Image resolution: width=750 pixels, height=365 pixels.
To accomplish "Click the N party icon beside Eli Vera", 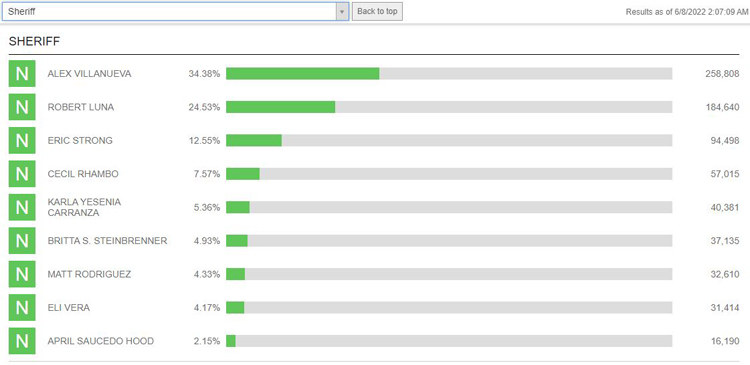I will pyautogui.click(x=22, y=308).
